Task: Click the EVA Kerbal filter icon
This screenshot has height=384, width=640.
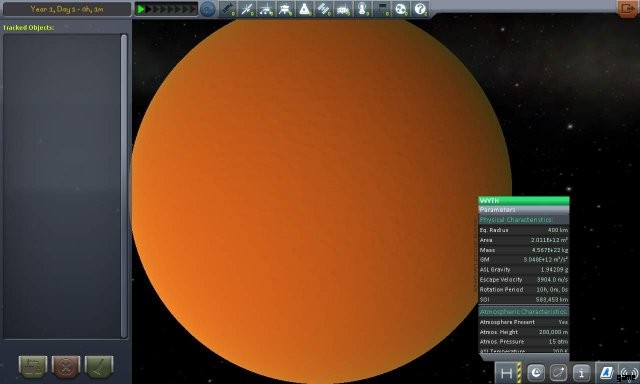Action: click(362, 9)
